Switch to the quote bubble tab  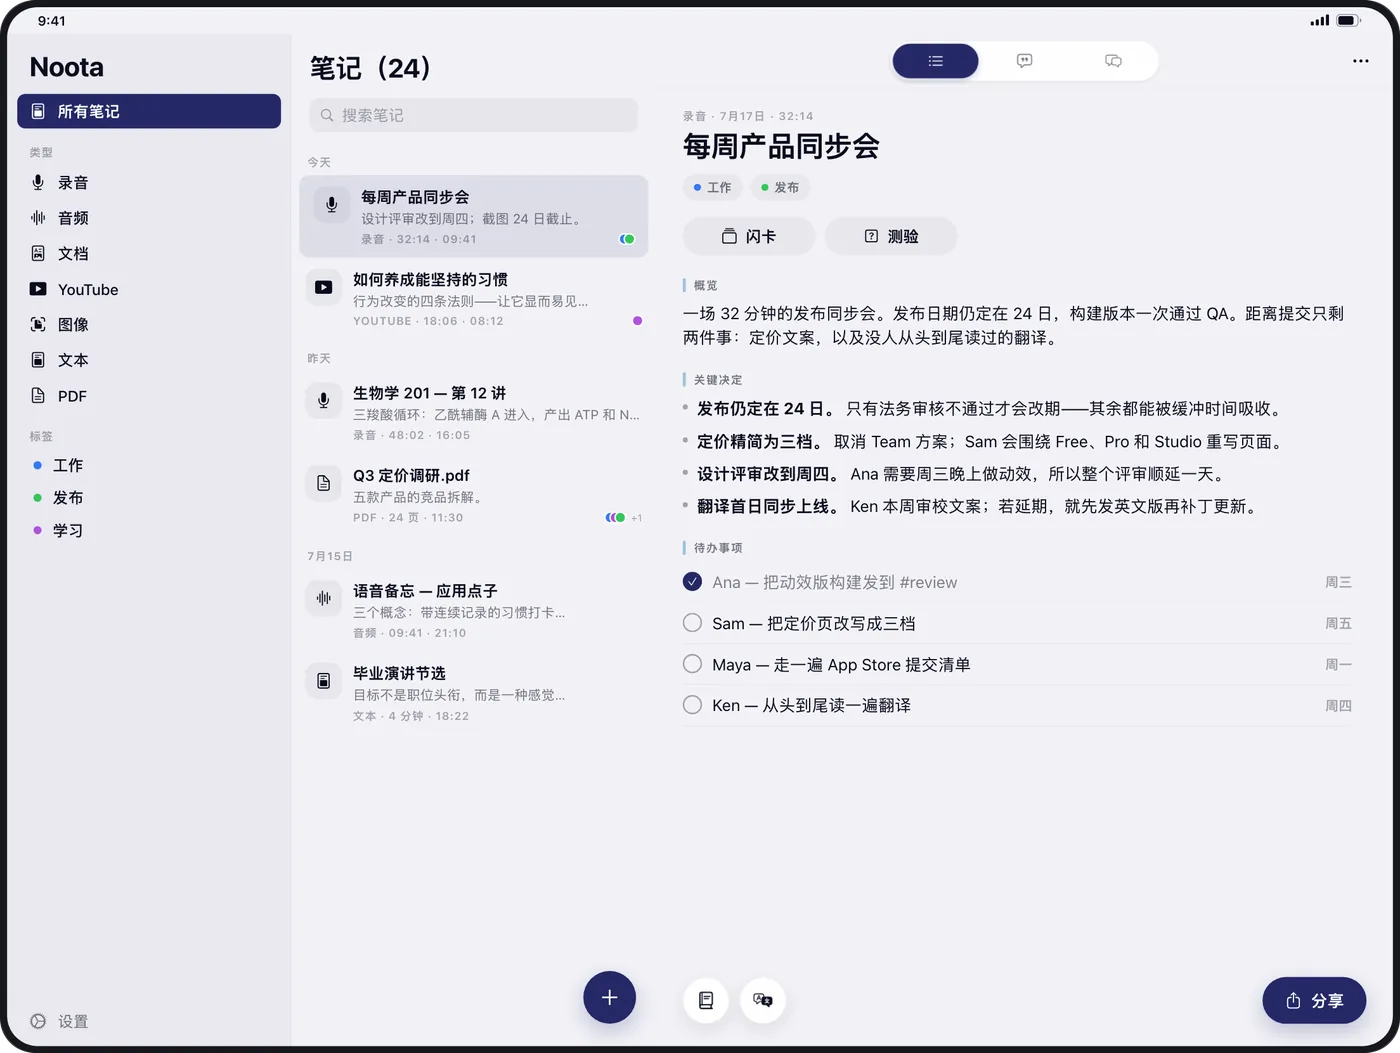(x=1024, y=61)
